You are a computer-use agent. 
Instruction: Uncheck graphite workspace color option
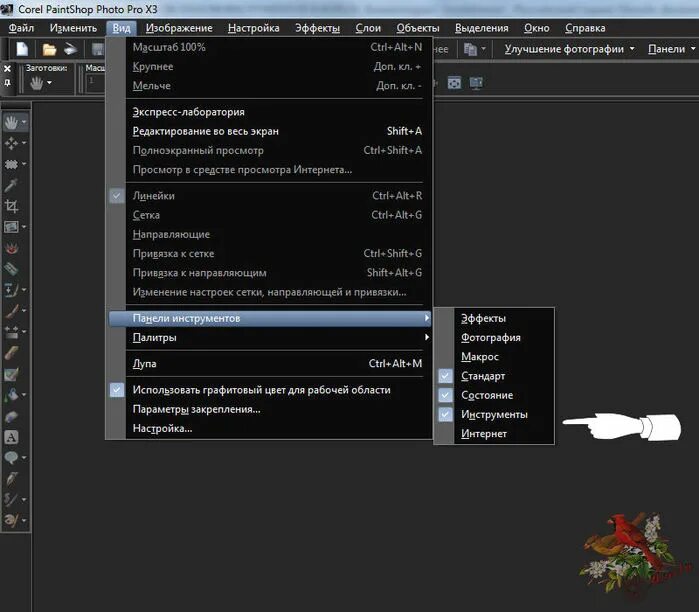tap(117, 390)
